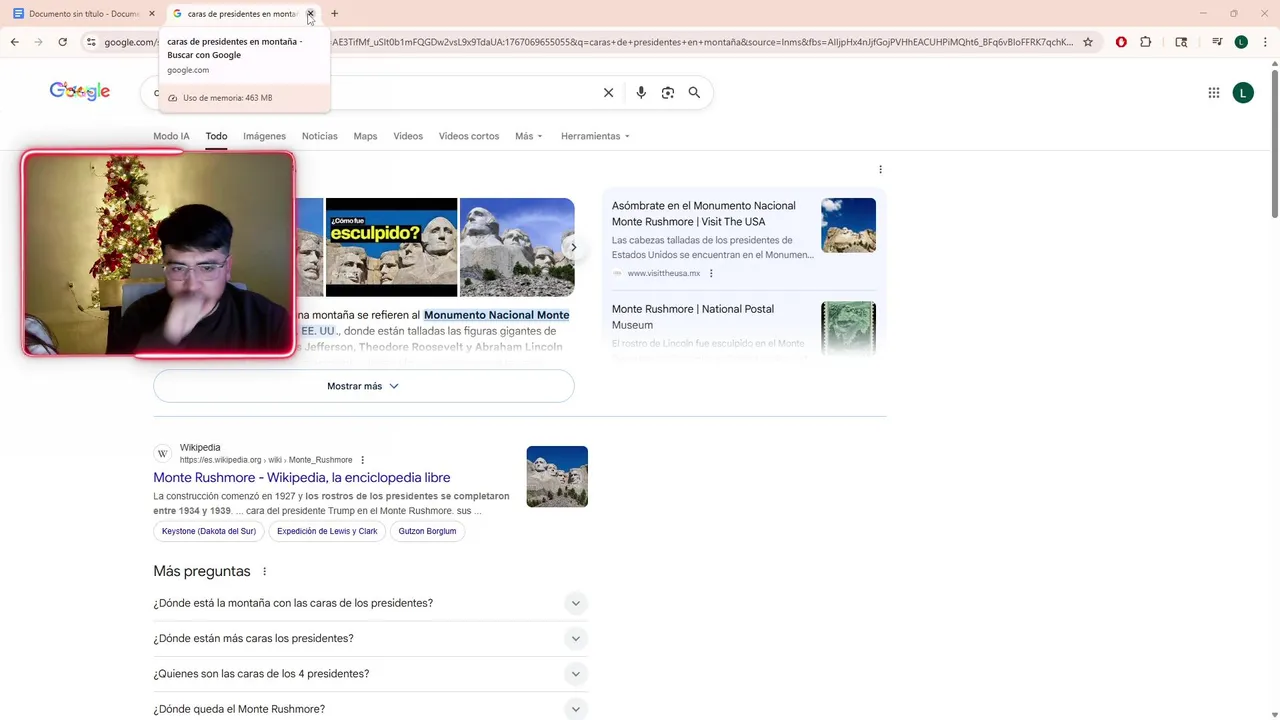
Task: Expand '¿Dónde queda el Monte Rushmore?' question
Action: [x=370, y=709]
